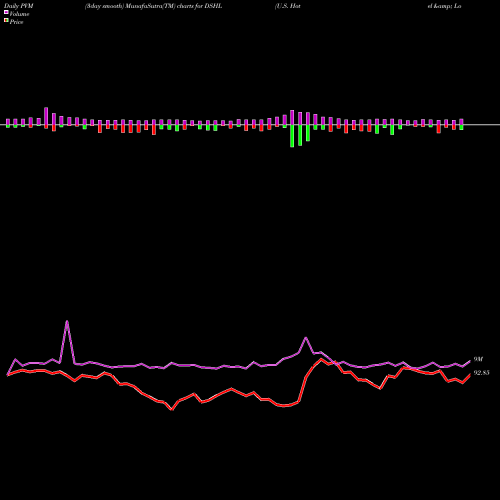Image resolution: width=500 pixels, height=500 pixels.
Task: Click the 9M volume value label
Action: pos(478,359)
